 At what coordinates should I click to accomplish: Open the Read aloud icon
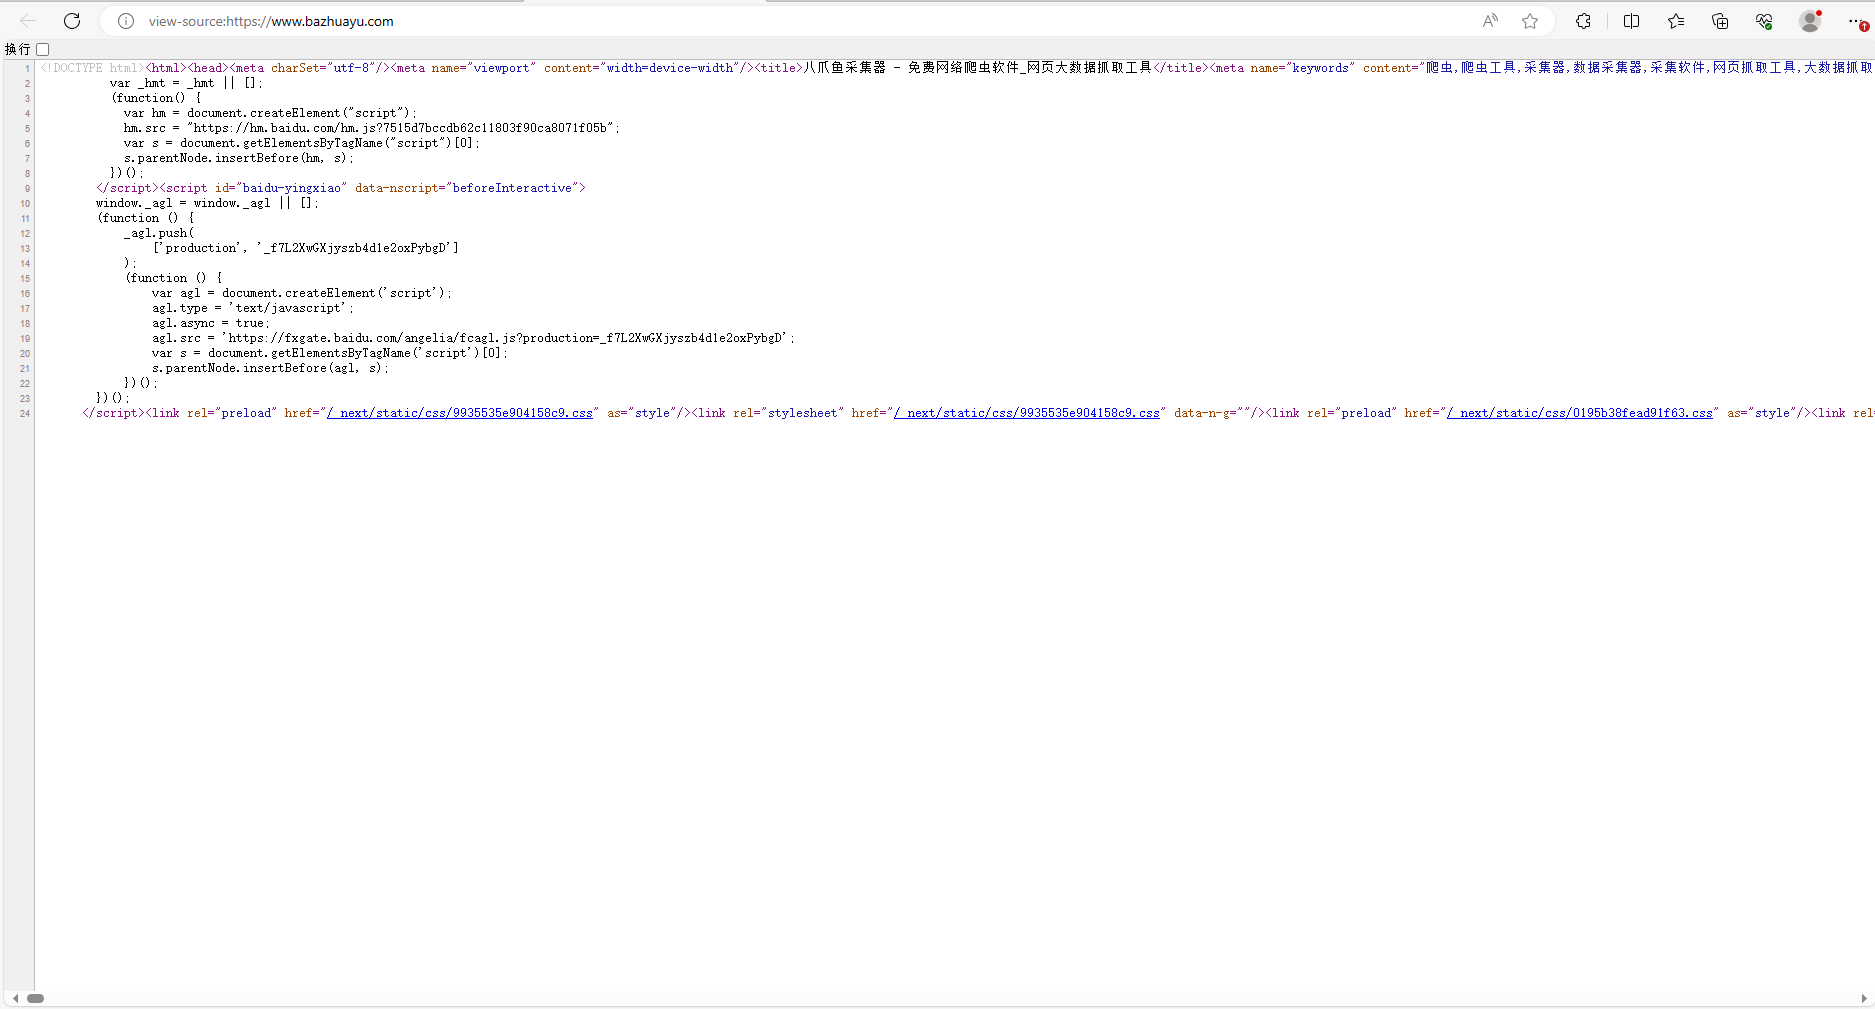coord(1490,21)
